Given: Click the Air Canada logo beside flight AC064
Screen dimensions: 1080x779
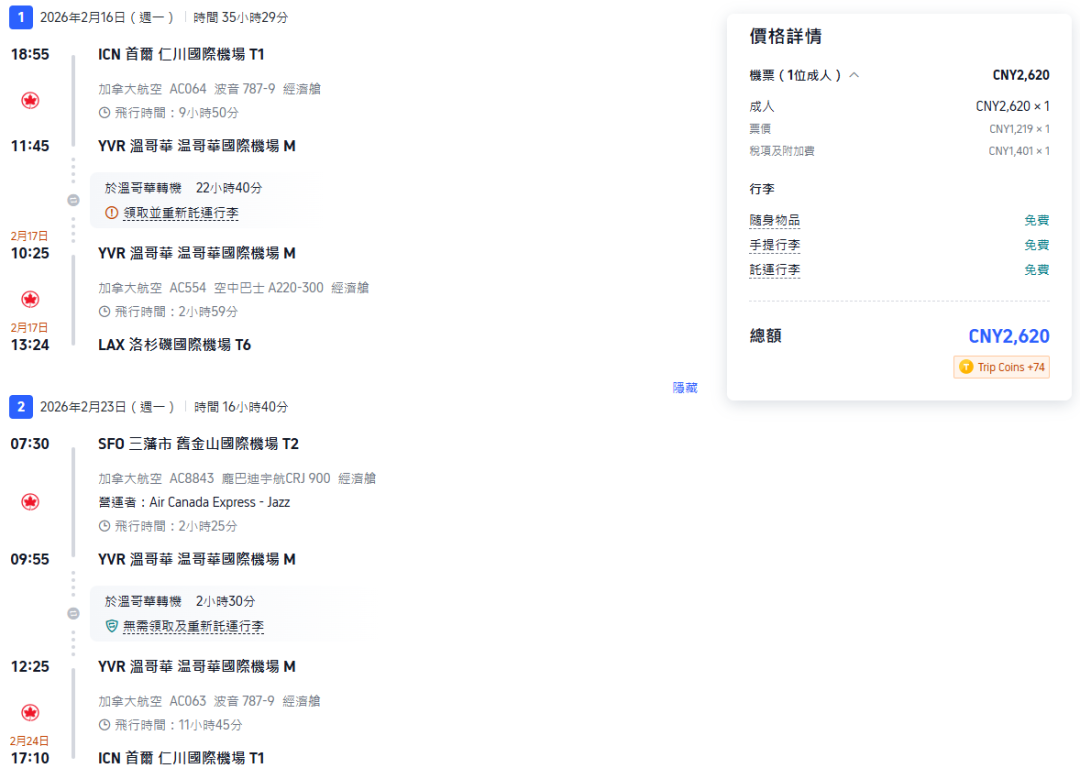Looking at the screenshot, I should click(x=30, y=100).
